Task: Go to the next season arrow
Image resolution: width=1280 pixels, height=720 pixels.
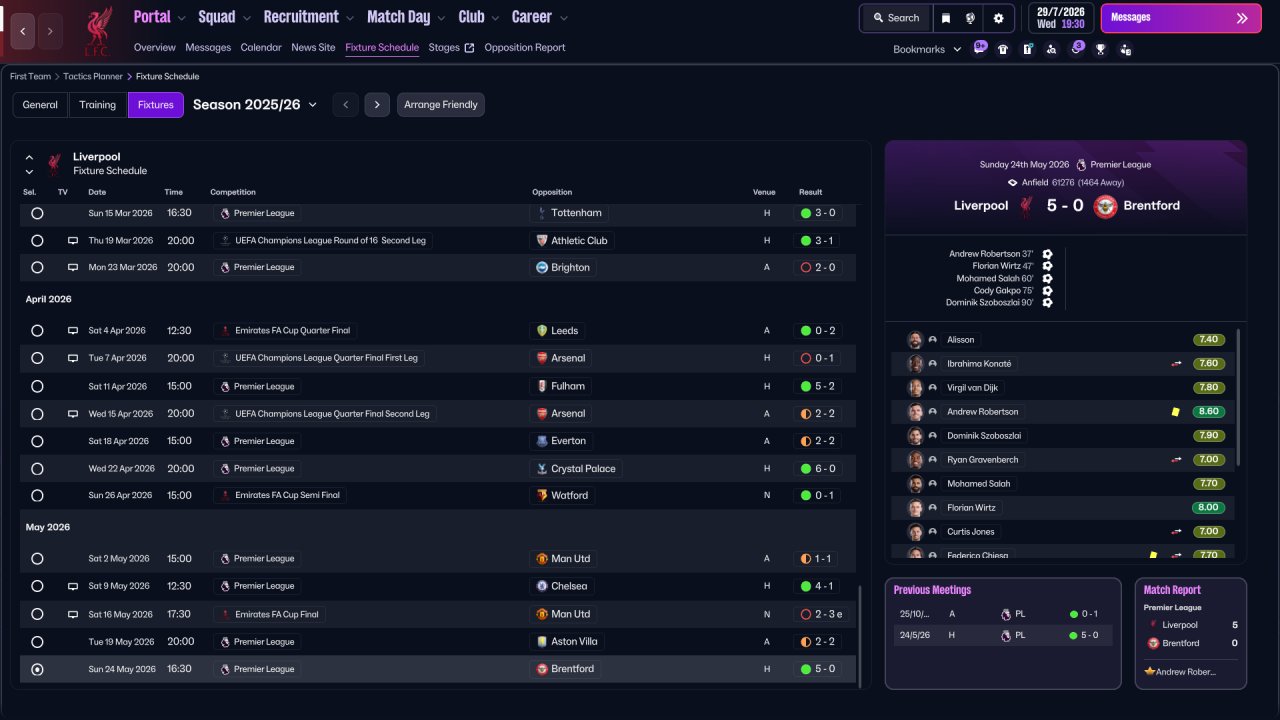Action: point(377,105)
